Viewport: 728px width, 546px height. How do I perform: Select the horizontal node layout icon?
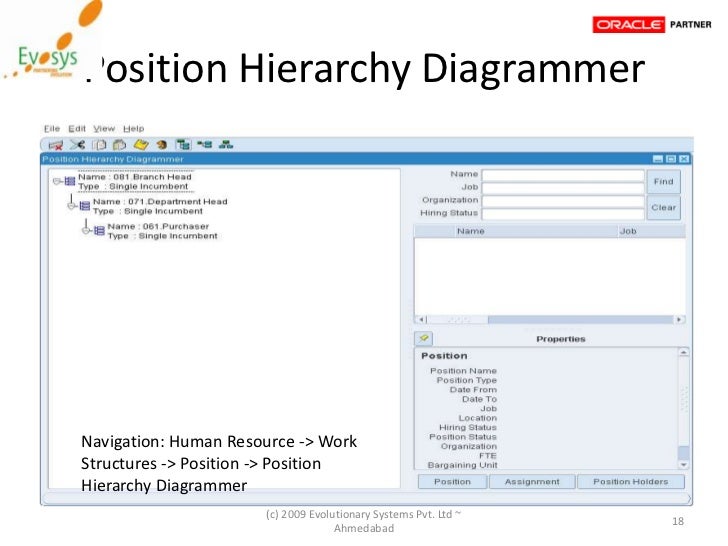point(204,145)
